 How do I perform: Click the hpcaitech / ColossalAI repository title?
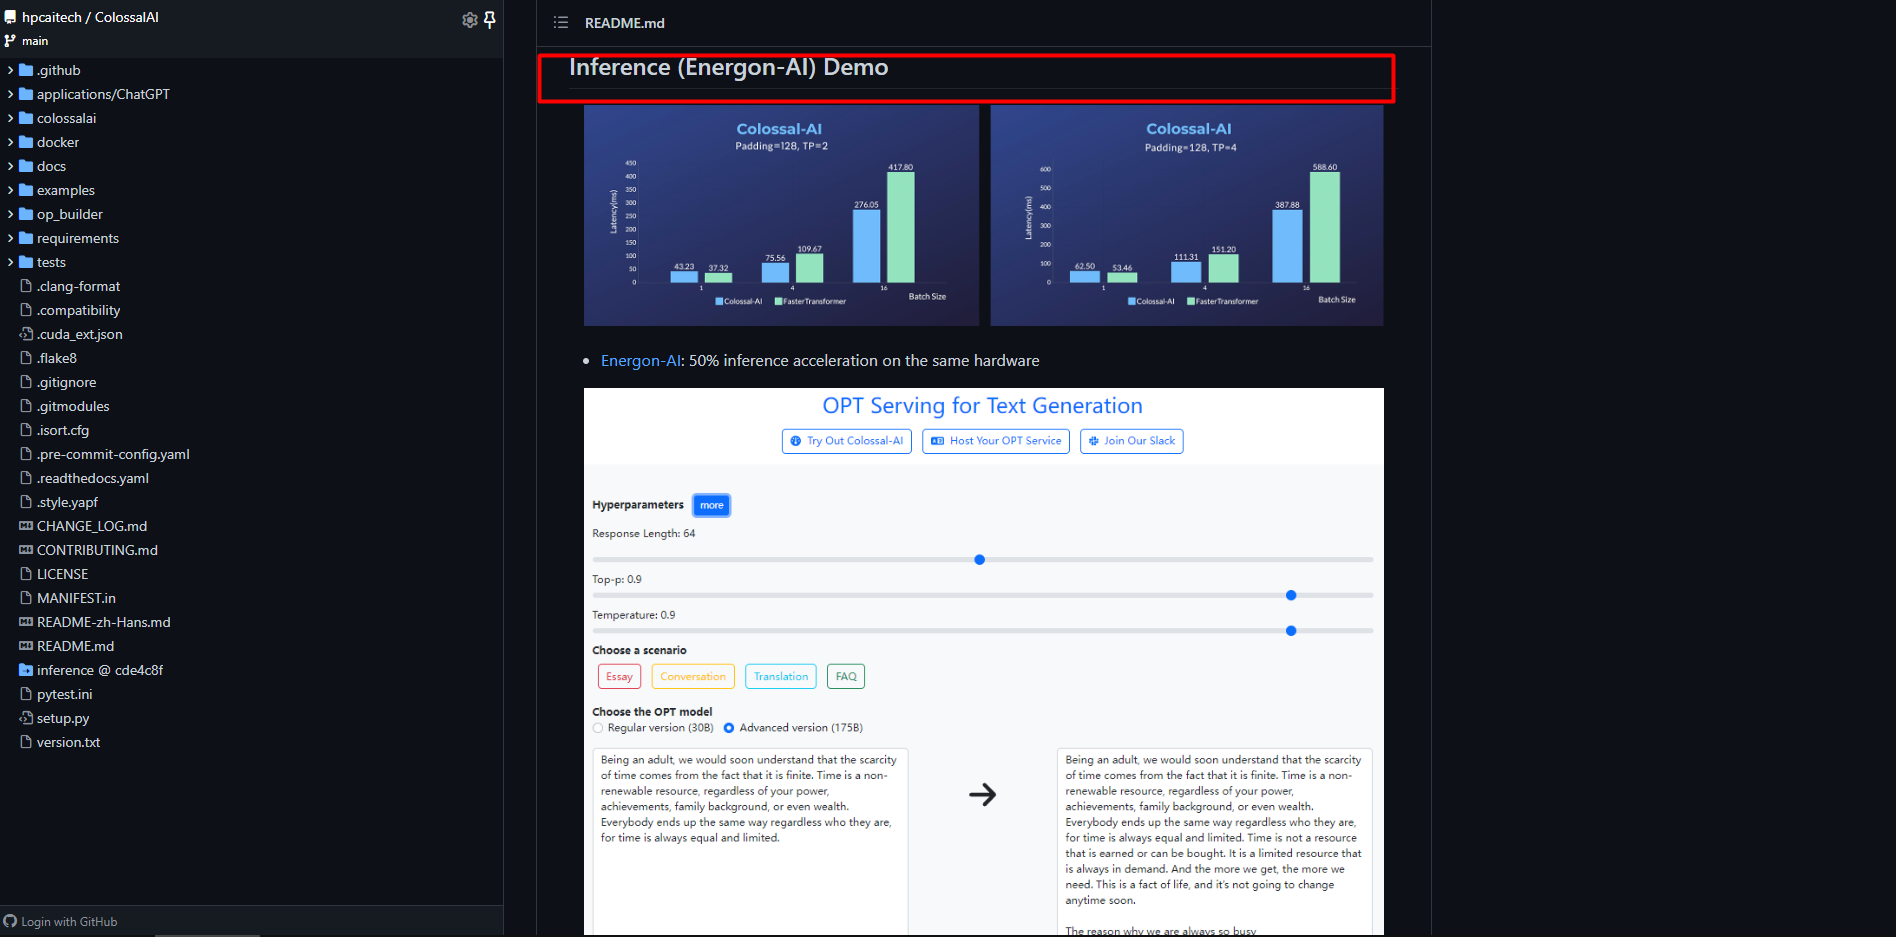pos(90,17)
